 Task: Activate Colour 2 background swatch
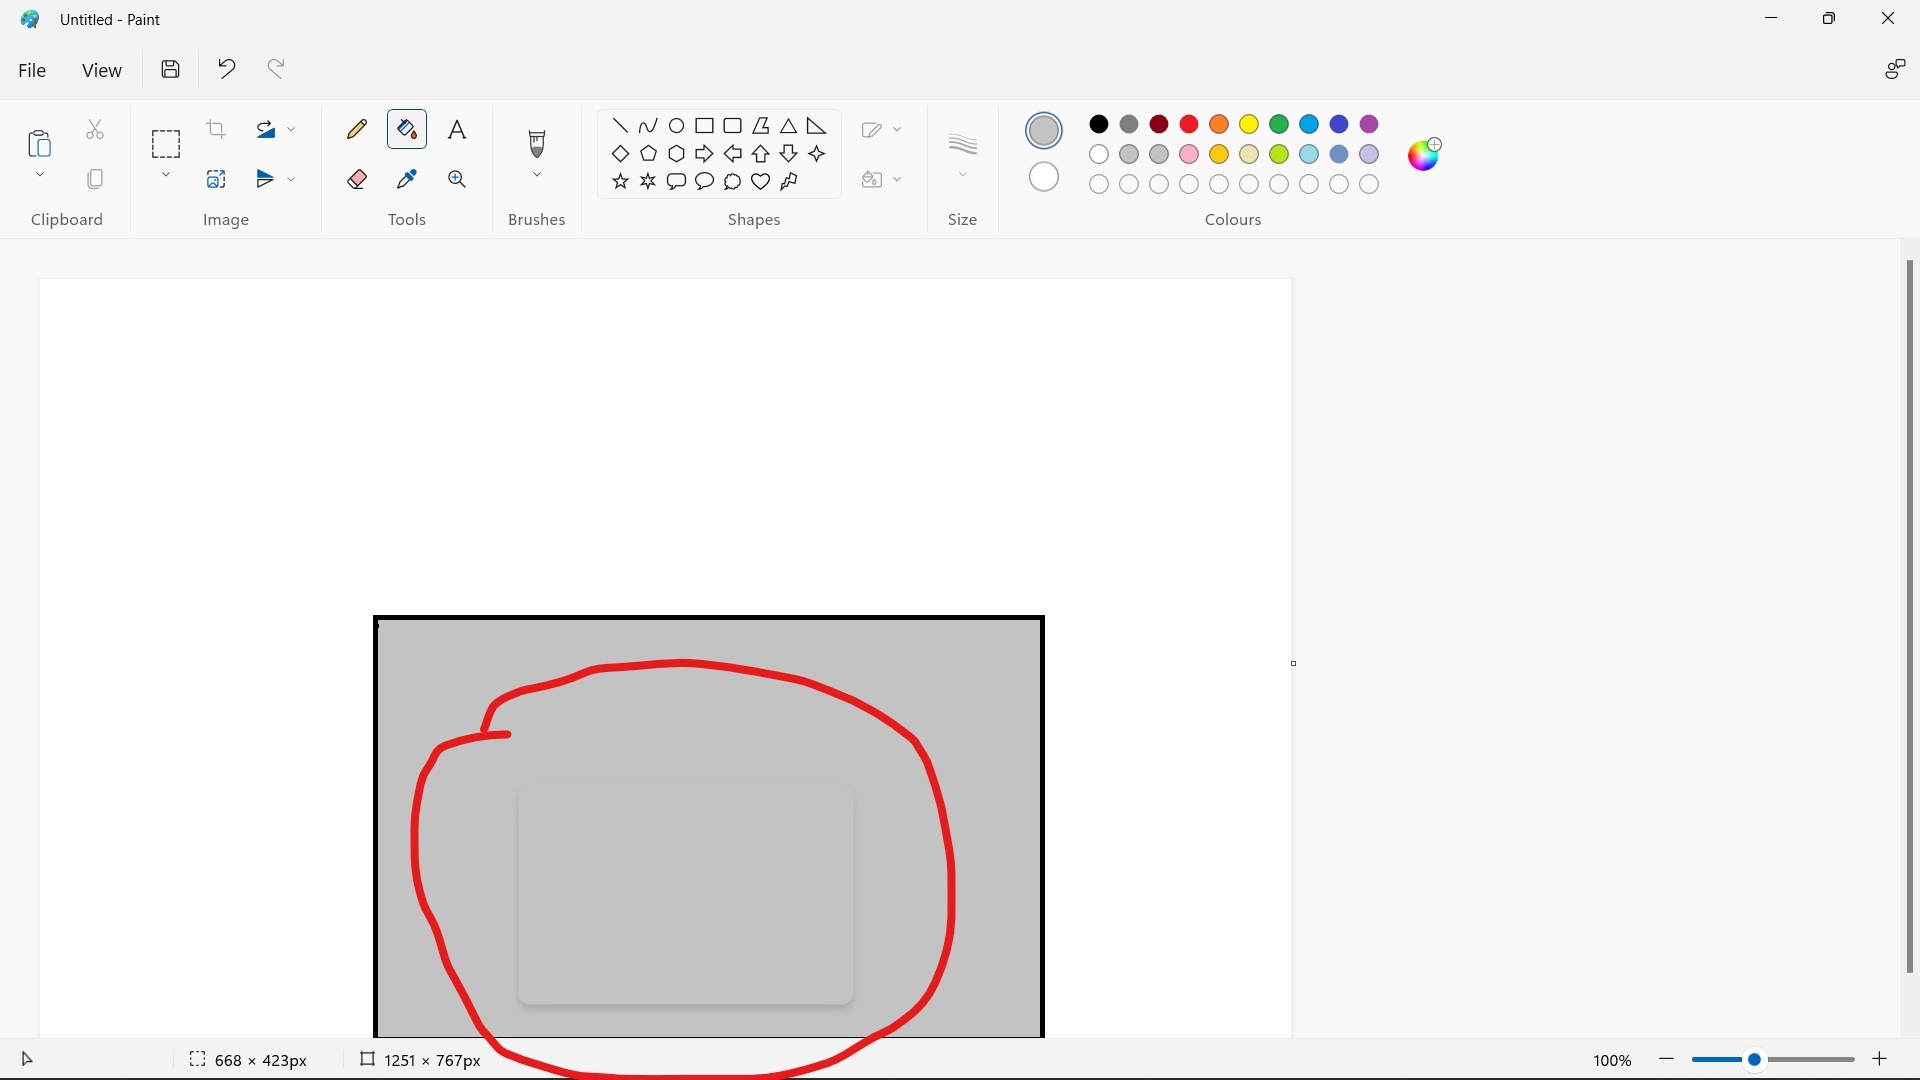click(x=1045, y=177)
